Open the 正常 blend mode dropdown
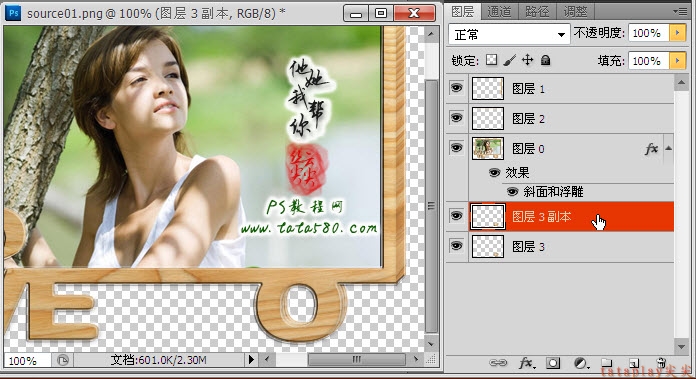Image resolution: width=696 pixels, height=379 pixels. pos(509,34)
